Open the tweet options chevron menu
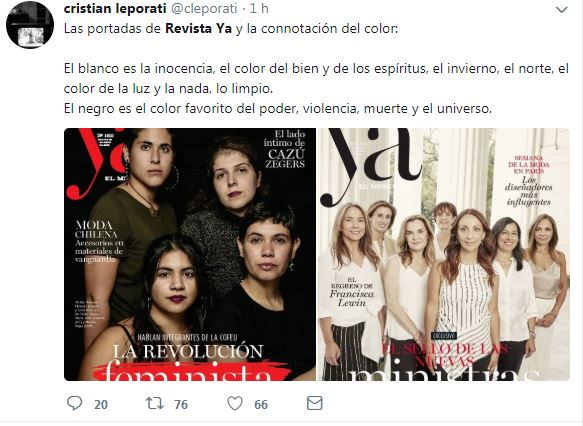 561,10
